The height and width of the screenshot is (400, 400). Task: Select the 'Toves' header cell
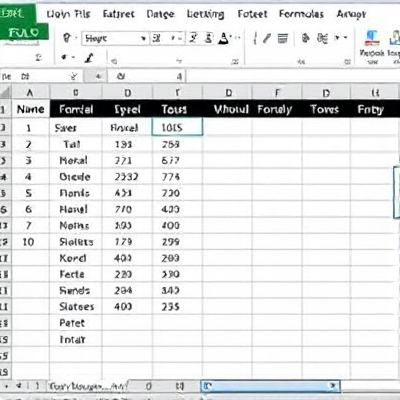[x=326, y=109]
